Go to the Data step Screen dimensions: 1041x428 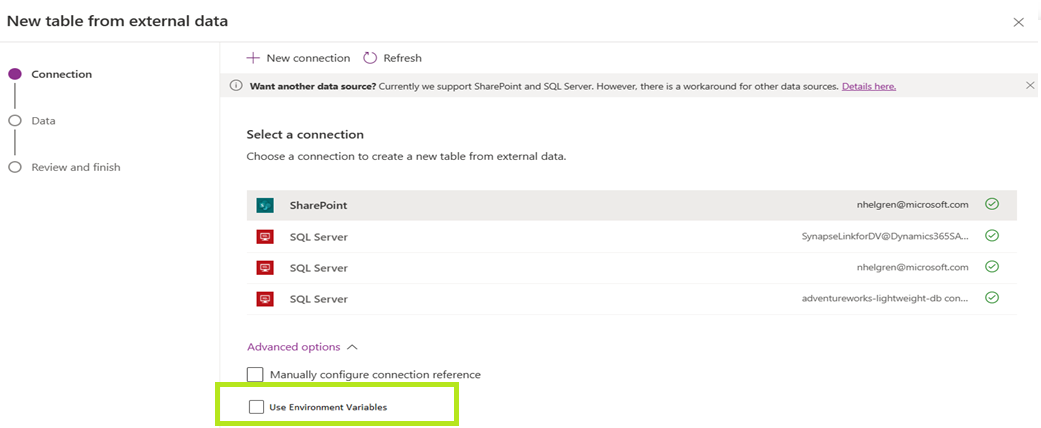pyautogui.click(x=43, y=121)
